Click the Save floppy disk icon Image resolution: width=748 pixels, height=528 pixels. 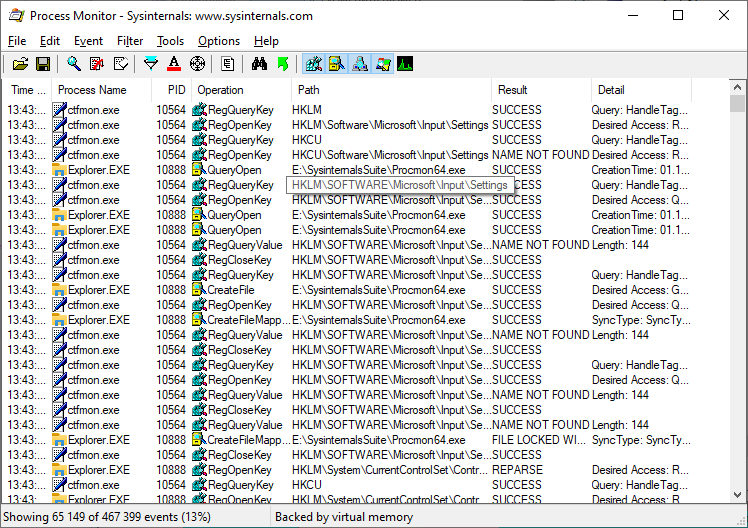(x=43, y=64)
